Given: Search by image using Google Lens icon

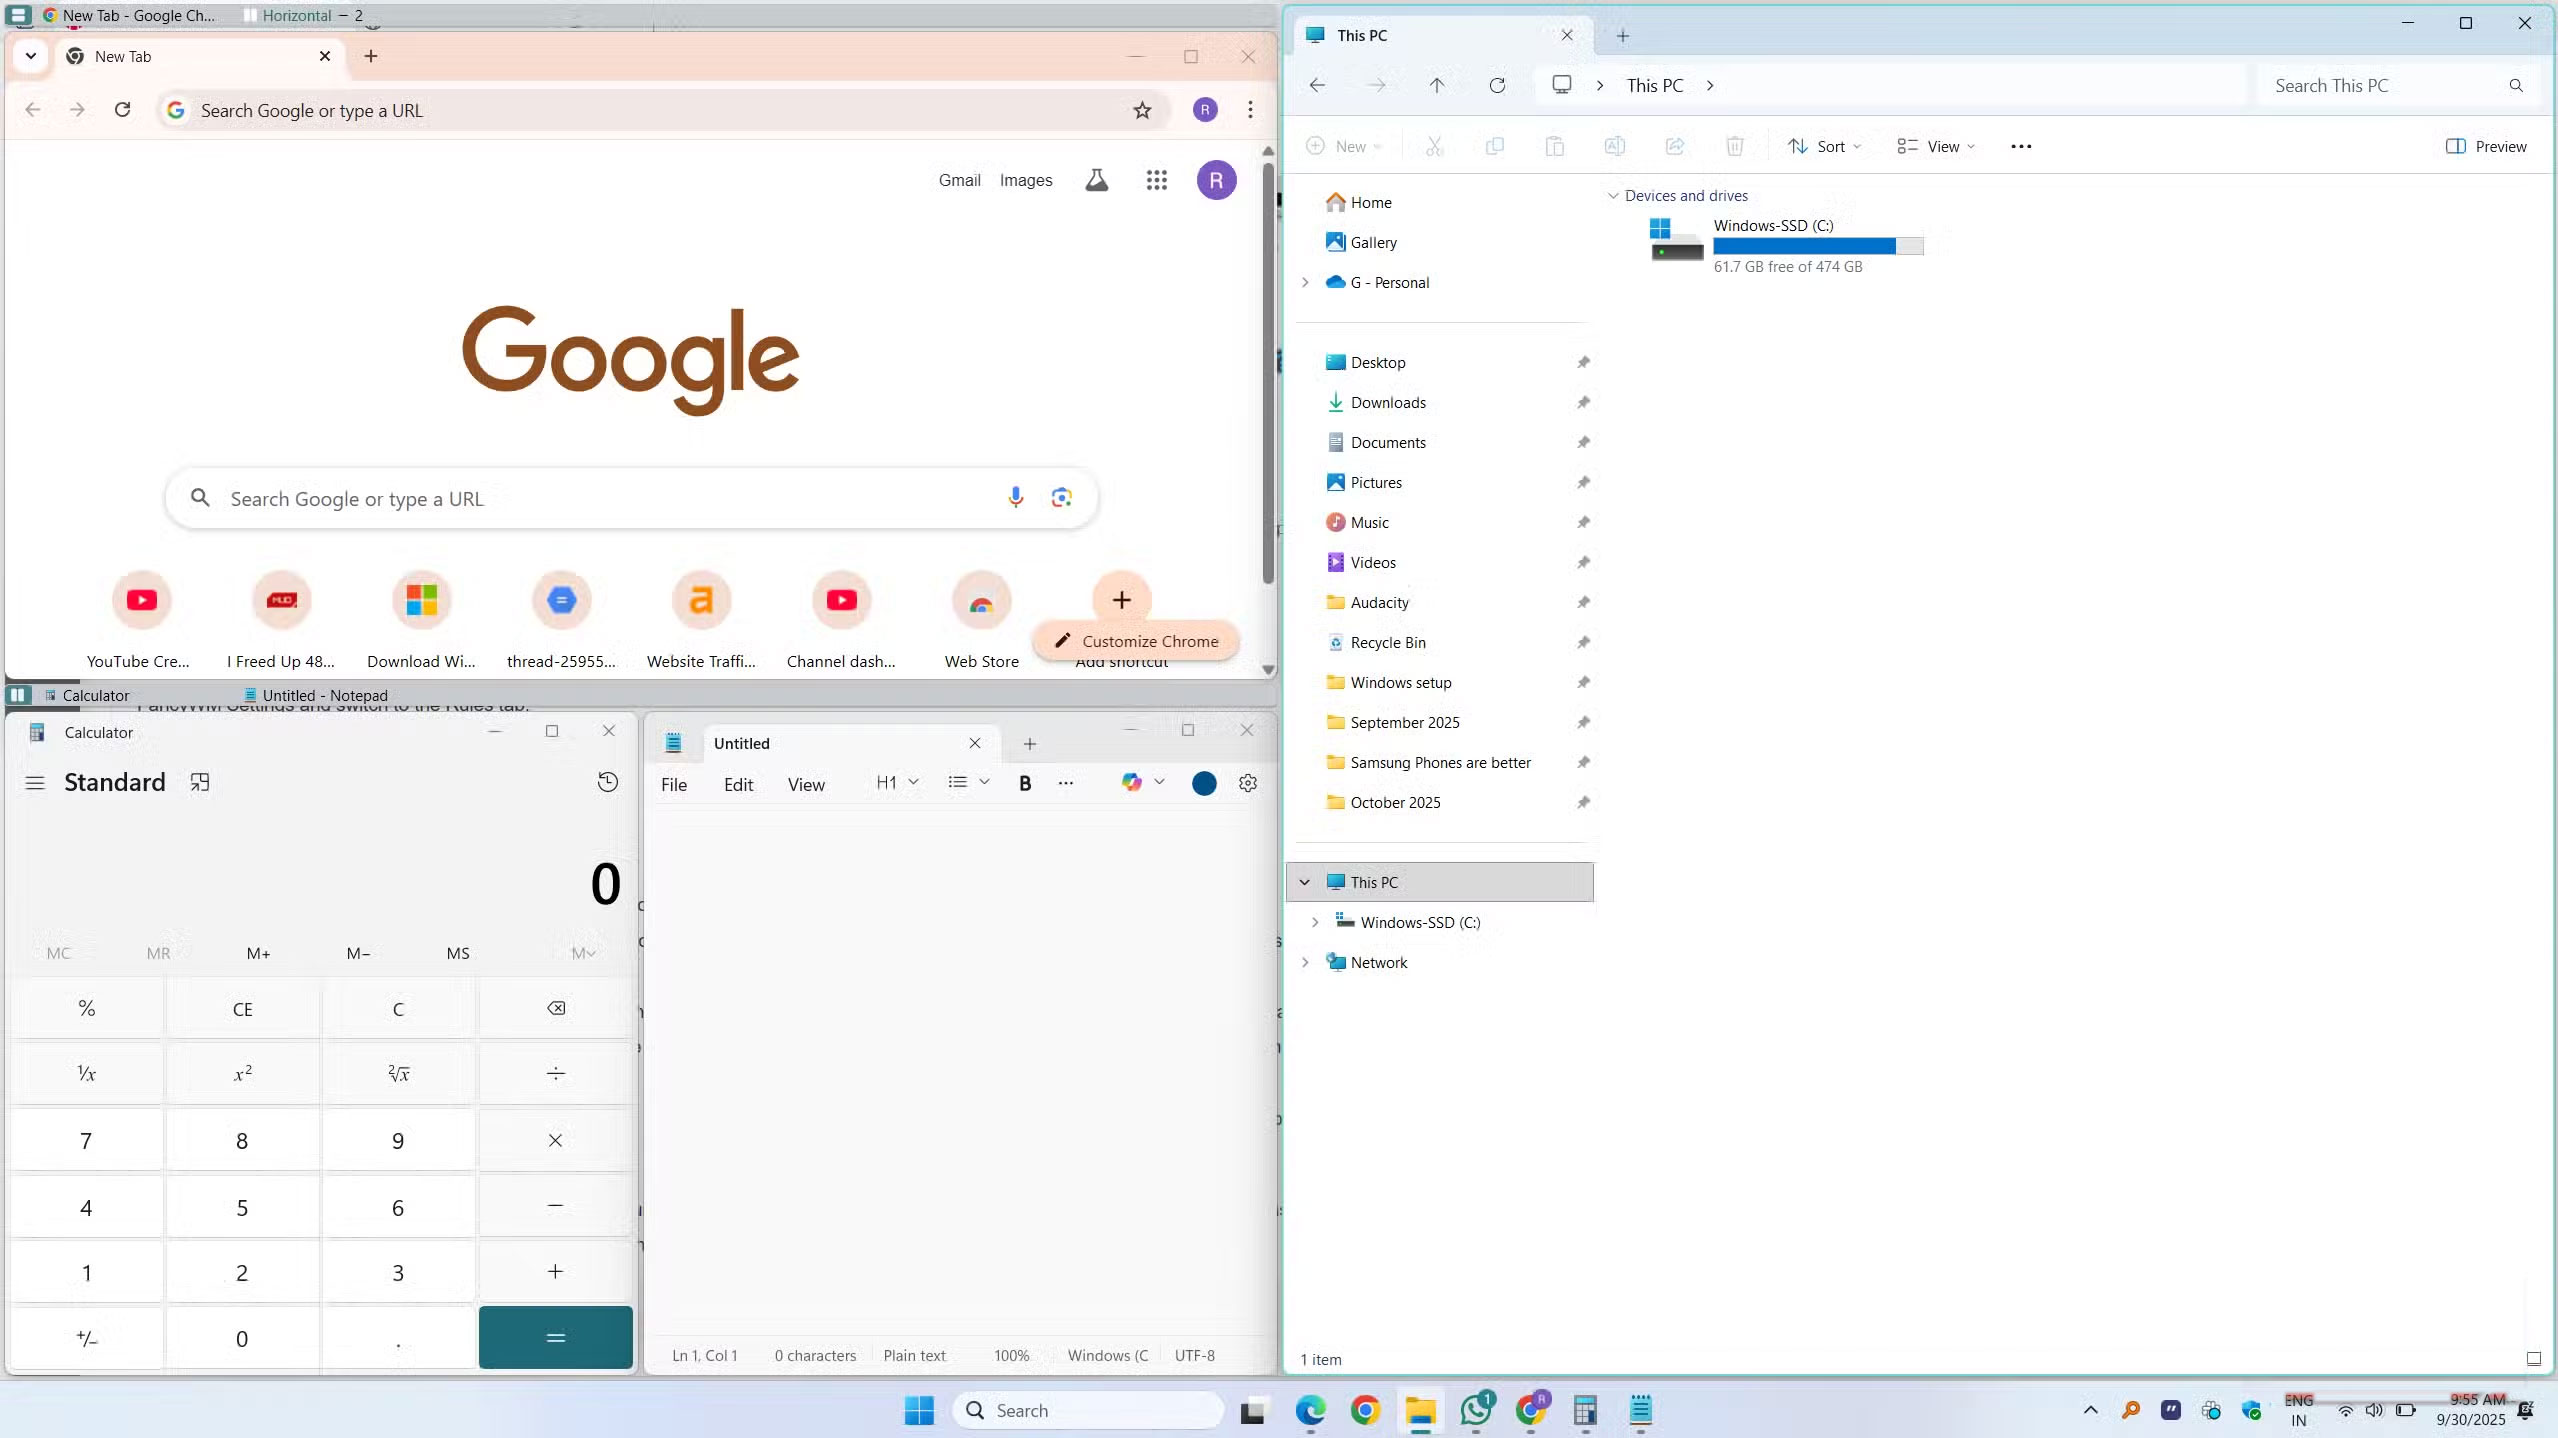Looking at the screenshot, I should [1061, 497].
